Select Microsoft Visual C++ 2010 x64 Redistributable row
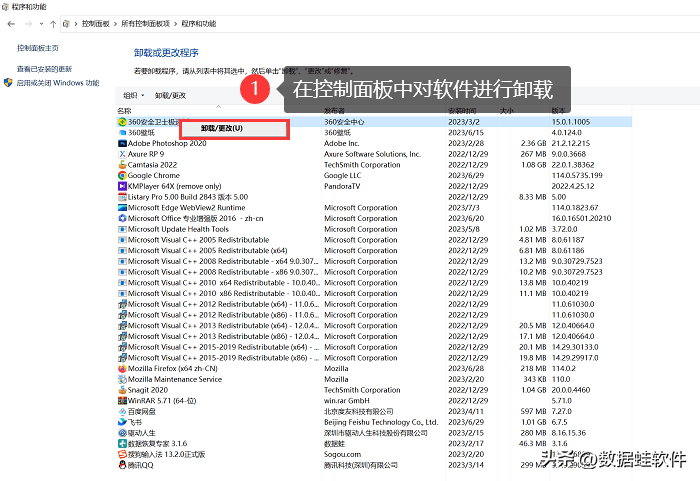Viewport: 700px width, 481px height. pos(374,283)
